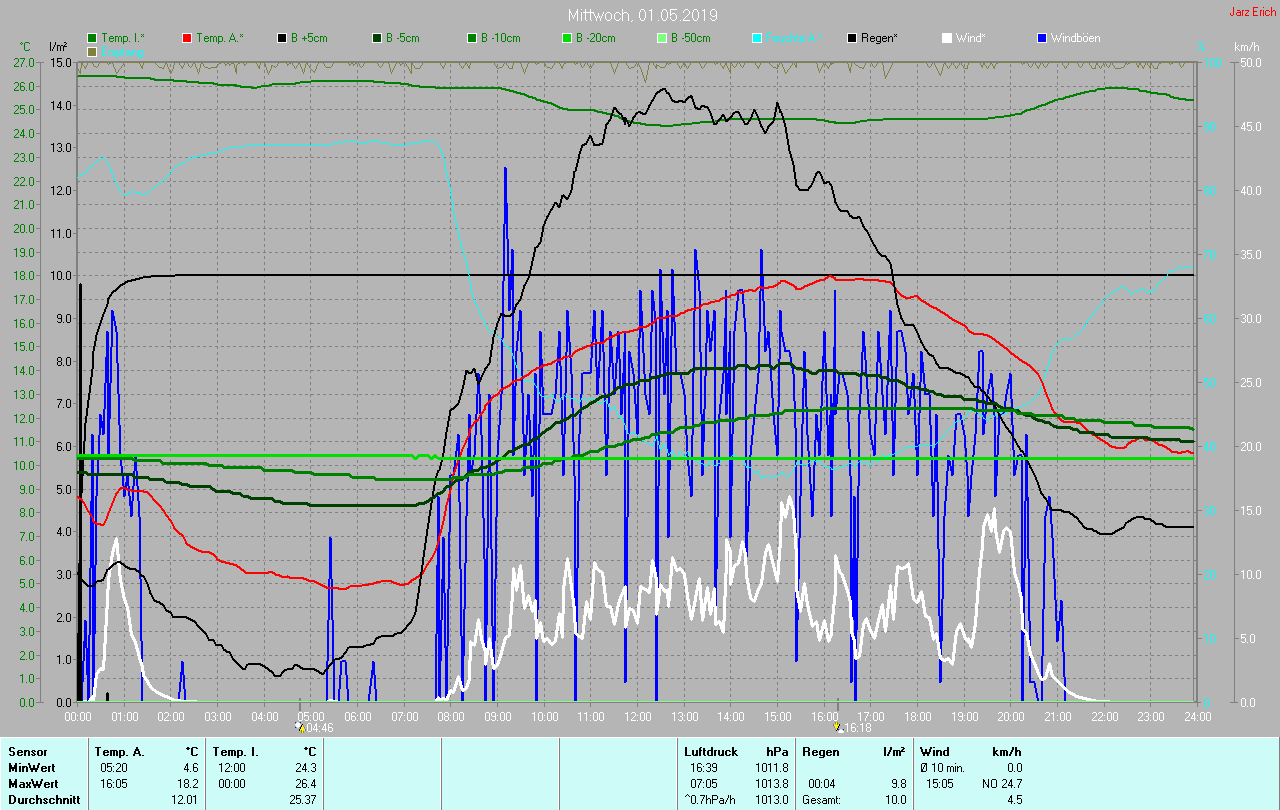Select the B +5cm legend swatch
Screen dimensions: 1280x810
282,38
